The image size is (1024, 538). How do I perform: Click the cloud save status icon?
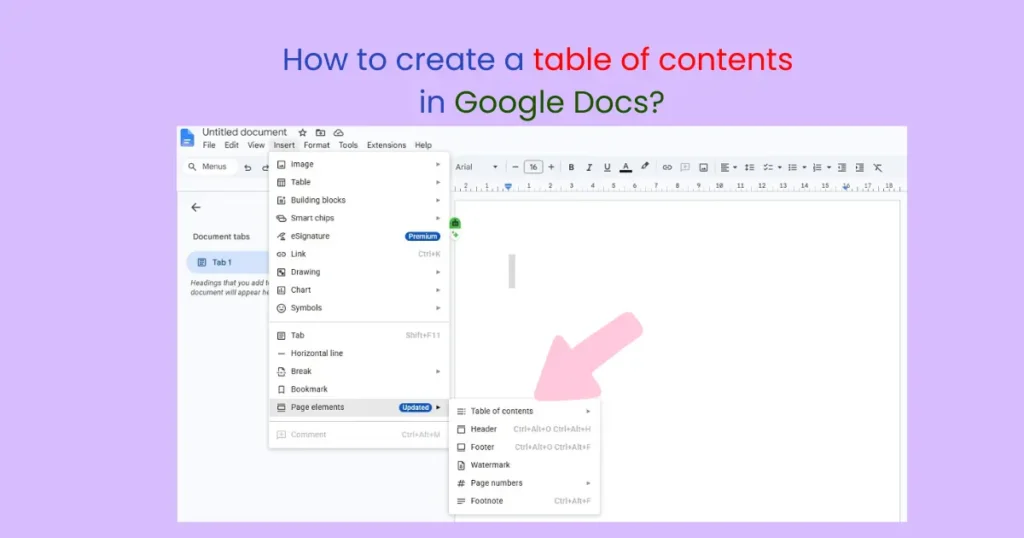338,133
